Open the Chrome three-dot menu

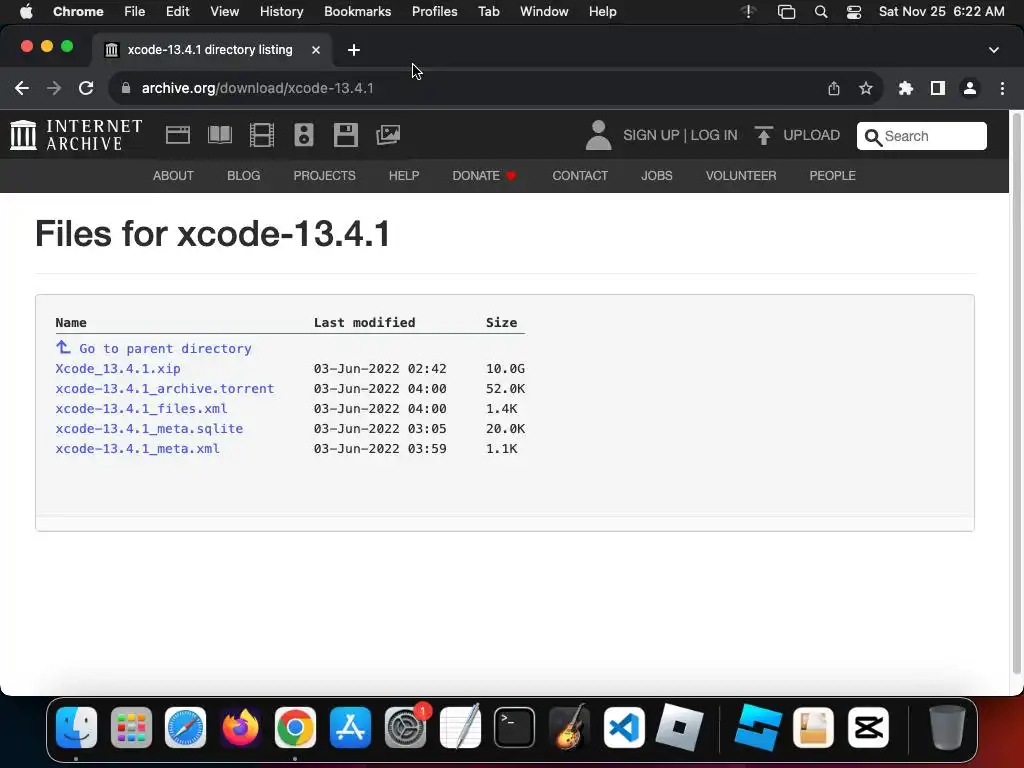(1002, 88)
